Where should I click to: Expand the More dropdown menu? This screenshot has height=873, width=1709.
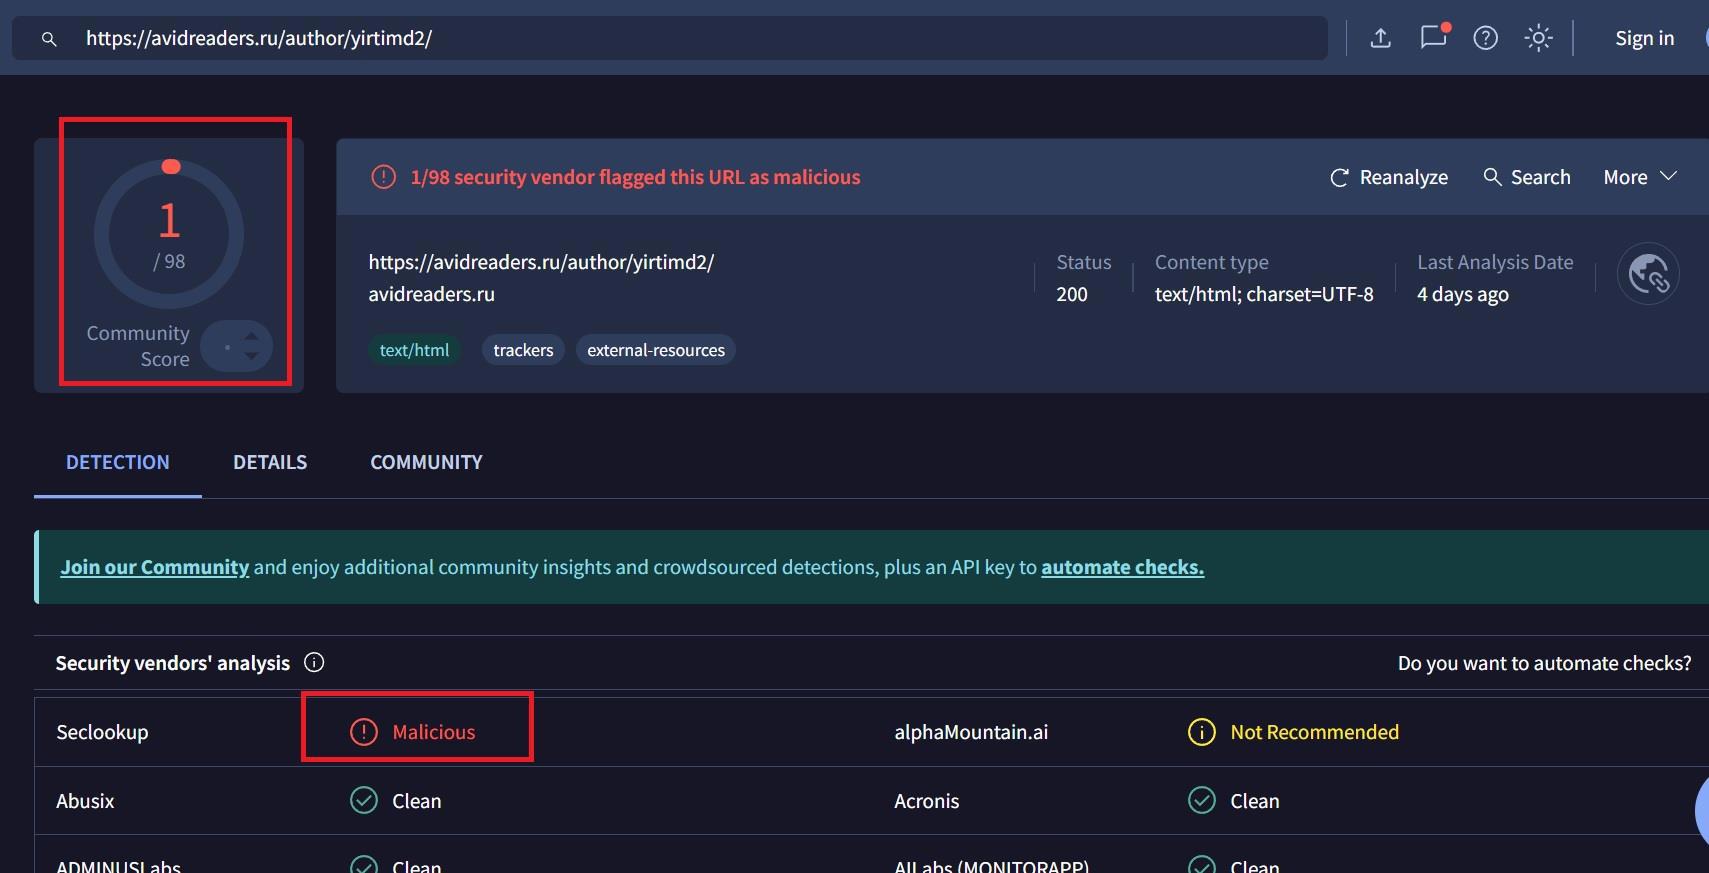[x=1639, y=177]
